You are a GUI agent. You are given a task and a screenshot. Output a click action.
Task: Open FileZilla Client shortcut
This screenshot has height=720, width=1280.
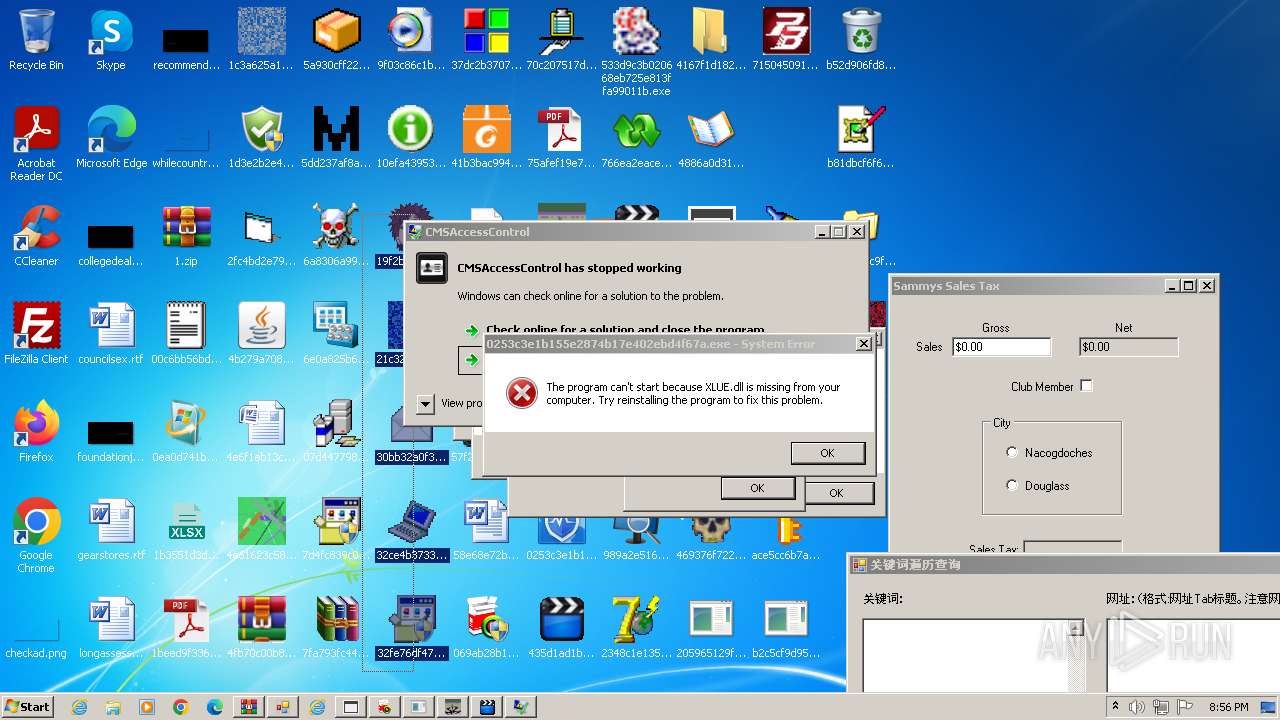point(36,333)
